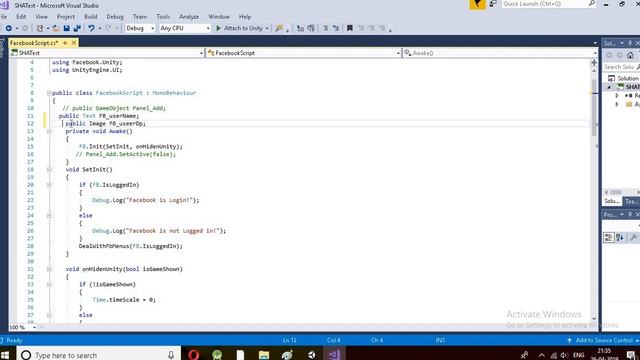Image resolution: width=640 pixels, height=360 pixels.
Task: Open the Build menu
Action: click(91, 17)
